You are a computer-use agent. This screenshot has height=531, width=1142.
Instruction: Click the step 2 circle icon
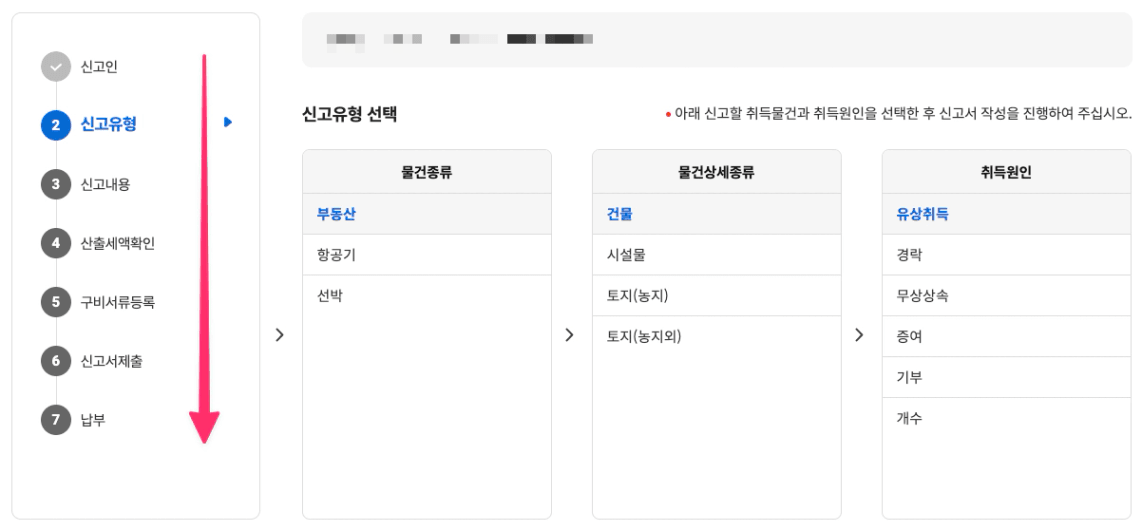[x=56, y=125]
